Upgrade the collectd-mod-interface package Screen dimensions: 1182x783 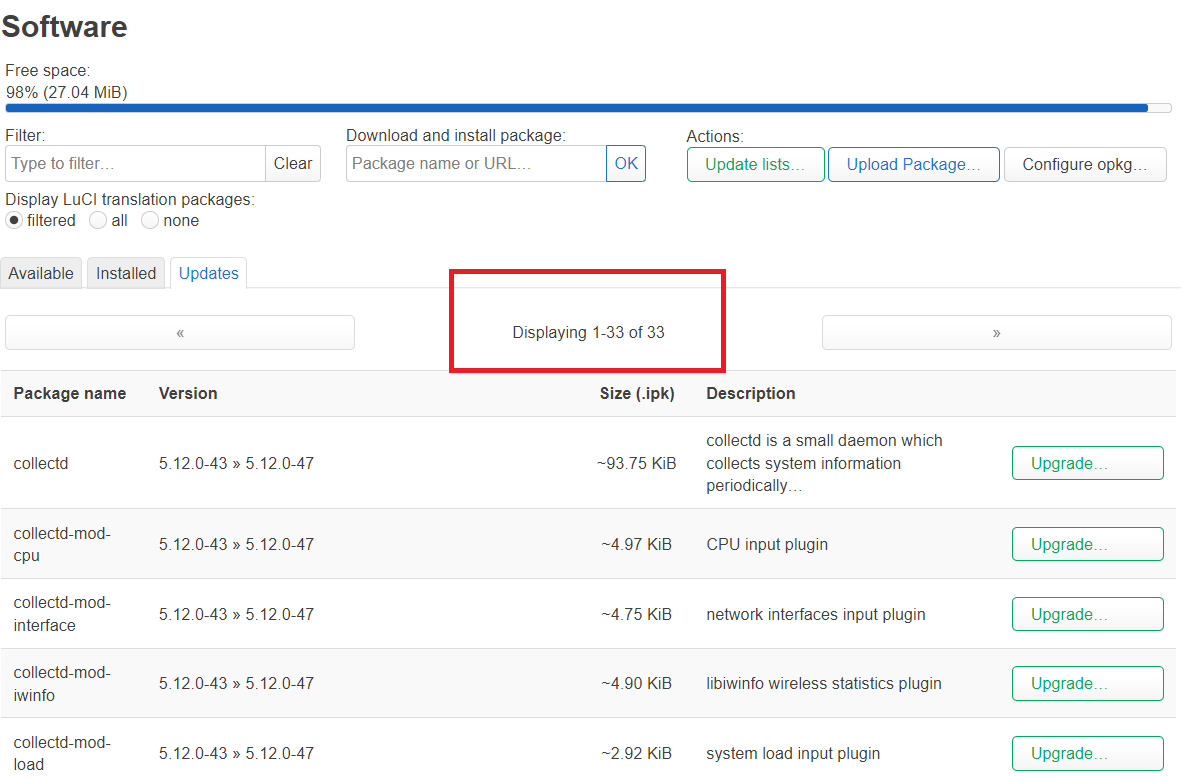(x=1087, y=614)
